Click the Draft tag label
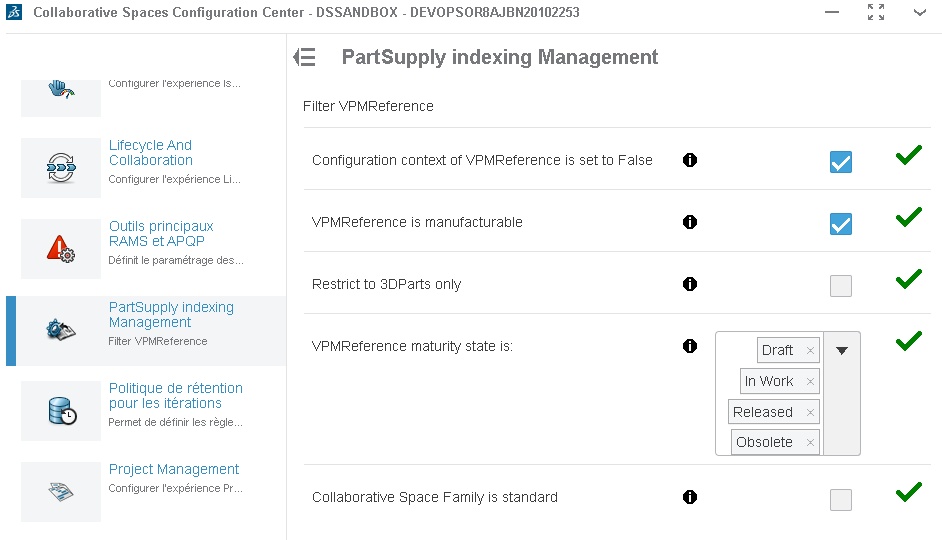Screen dimensions: 942x540 [x=777, y=350]
